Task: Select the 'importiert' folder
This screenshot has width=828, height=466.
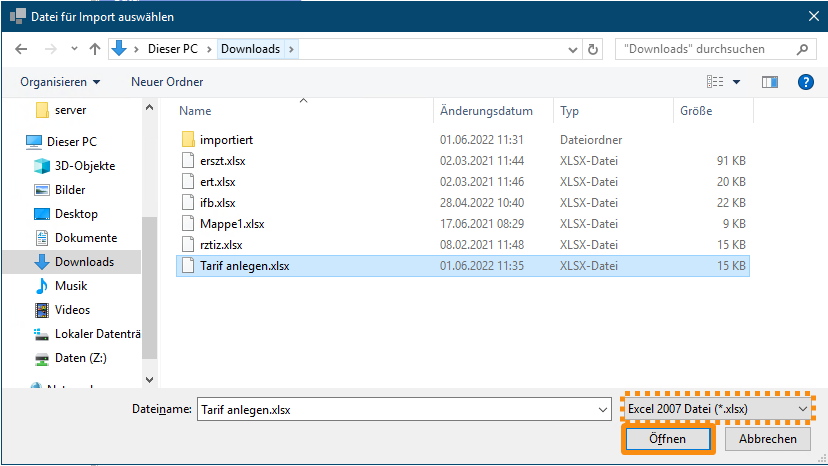Action: [227, 140]
